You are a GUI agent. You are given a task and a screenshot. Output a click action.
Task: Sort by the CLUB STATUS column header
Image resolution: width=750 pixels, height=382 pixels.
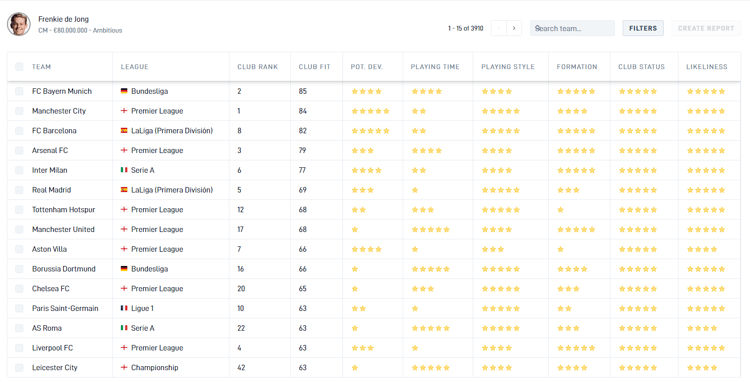click(x=641, y=66)
